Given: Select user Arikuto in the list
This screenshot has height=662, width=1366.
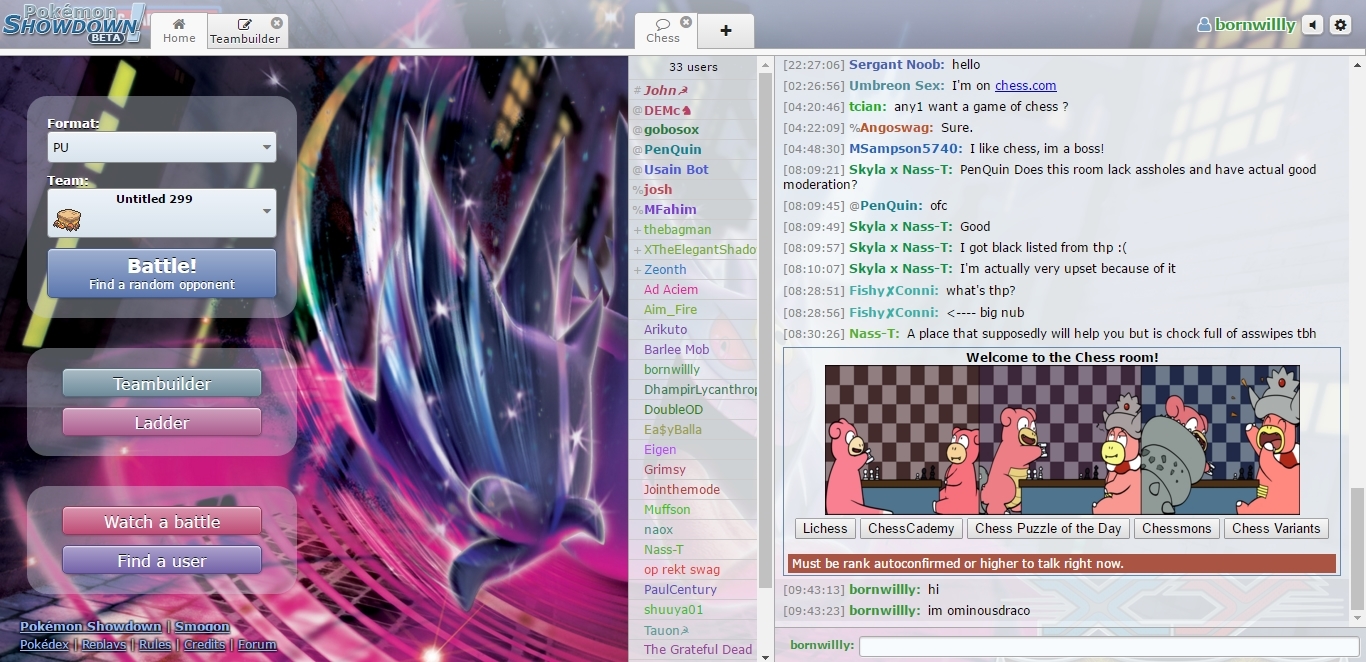Looking at the screenshot, I should point(693,330).
